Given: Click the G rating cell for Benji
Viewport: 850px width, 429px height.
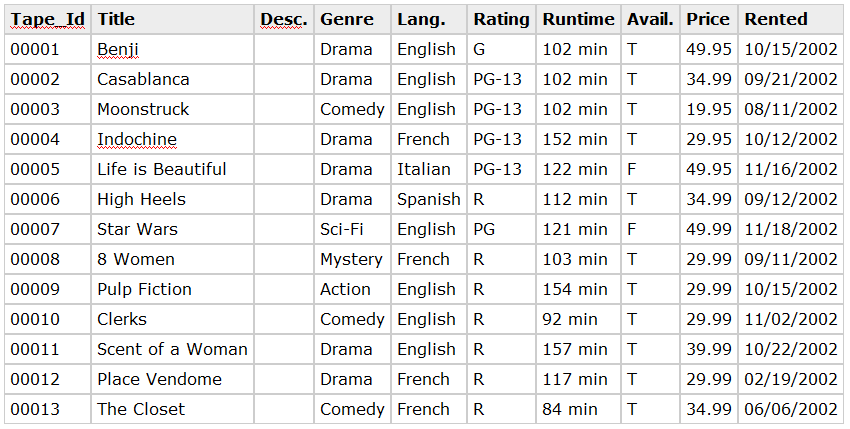Looking at the screenshot, I should pos(501,49).
